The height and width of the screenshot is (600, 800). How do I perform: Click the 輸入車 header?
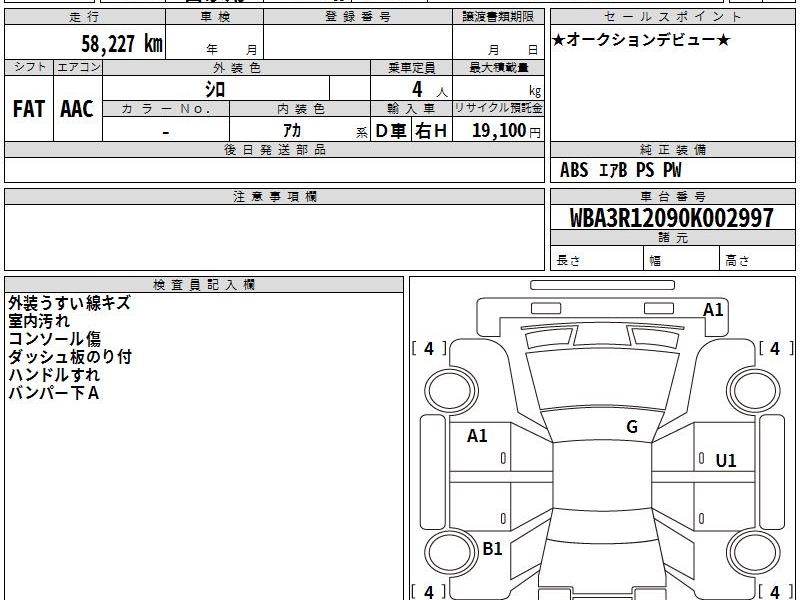412,109
